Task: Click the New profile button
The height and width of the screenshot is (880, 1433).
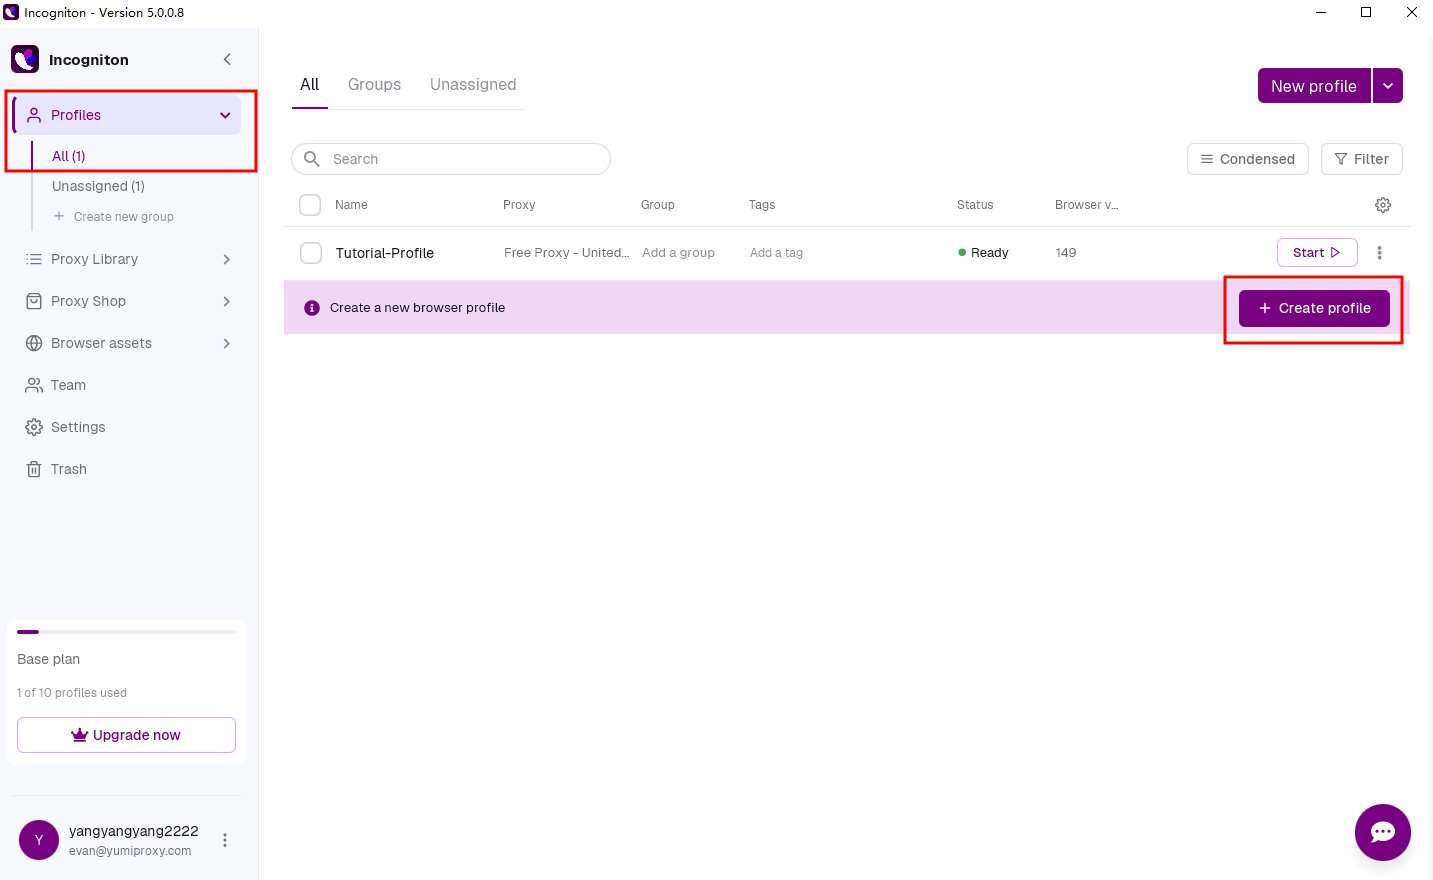Action: (1314, 86)
